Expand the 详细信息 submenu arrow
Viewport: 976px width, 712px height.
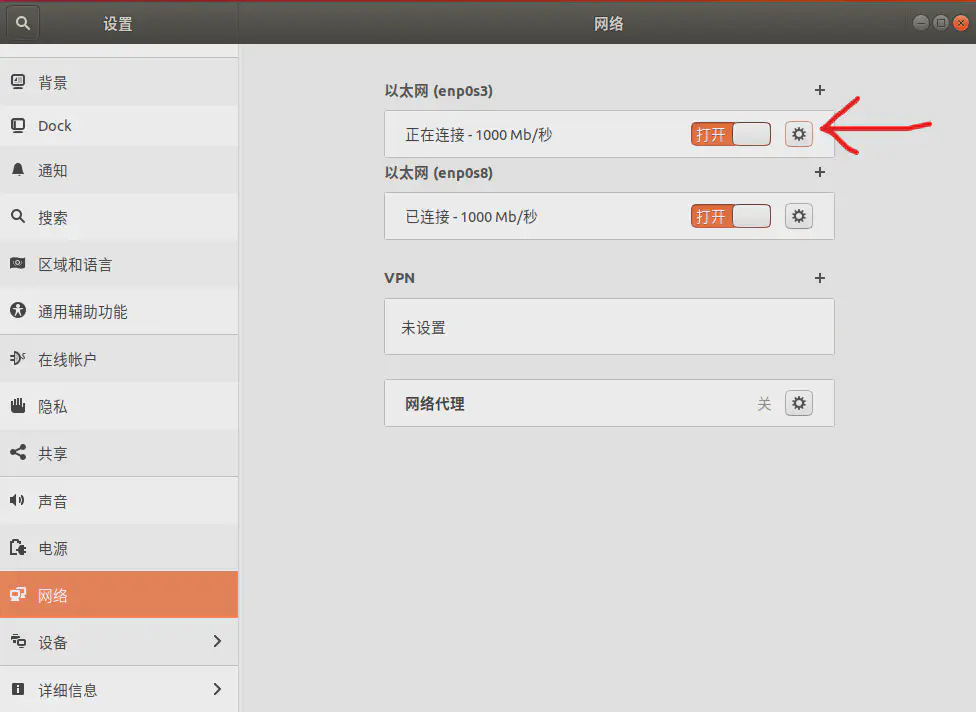[217, 689]
